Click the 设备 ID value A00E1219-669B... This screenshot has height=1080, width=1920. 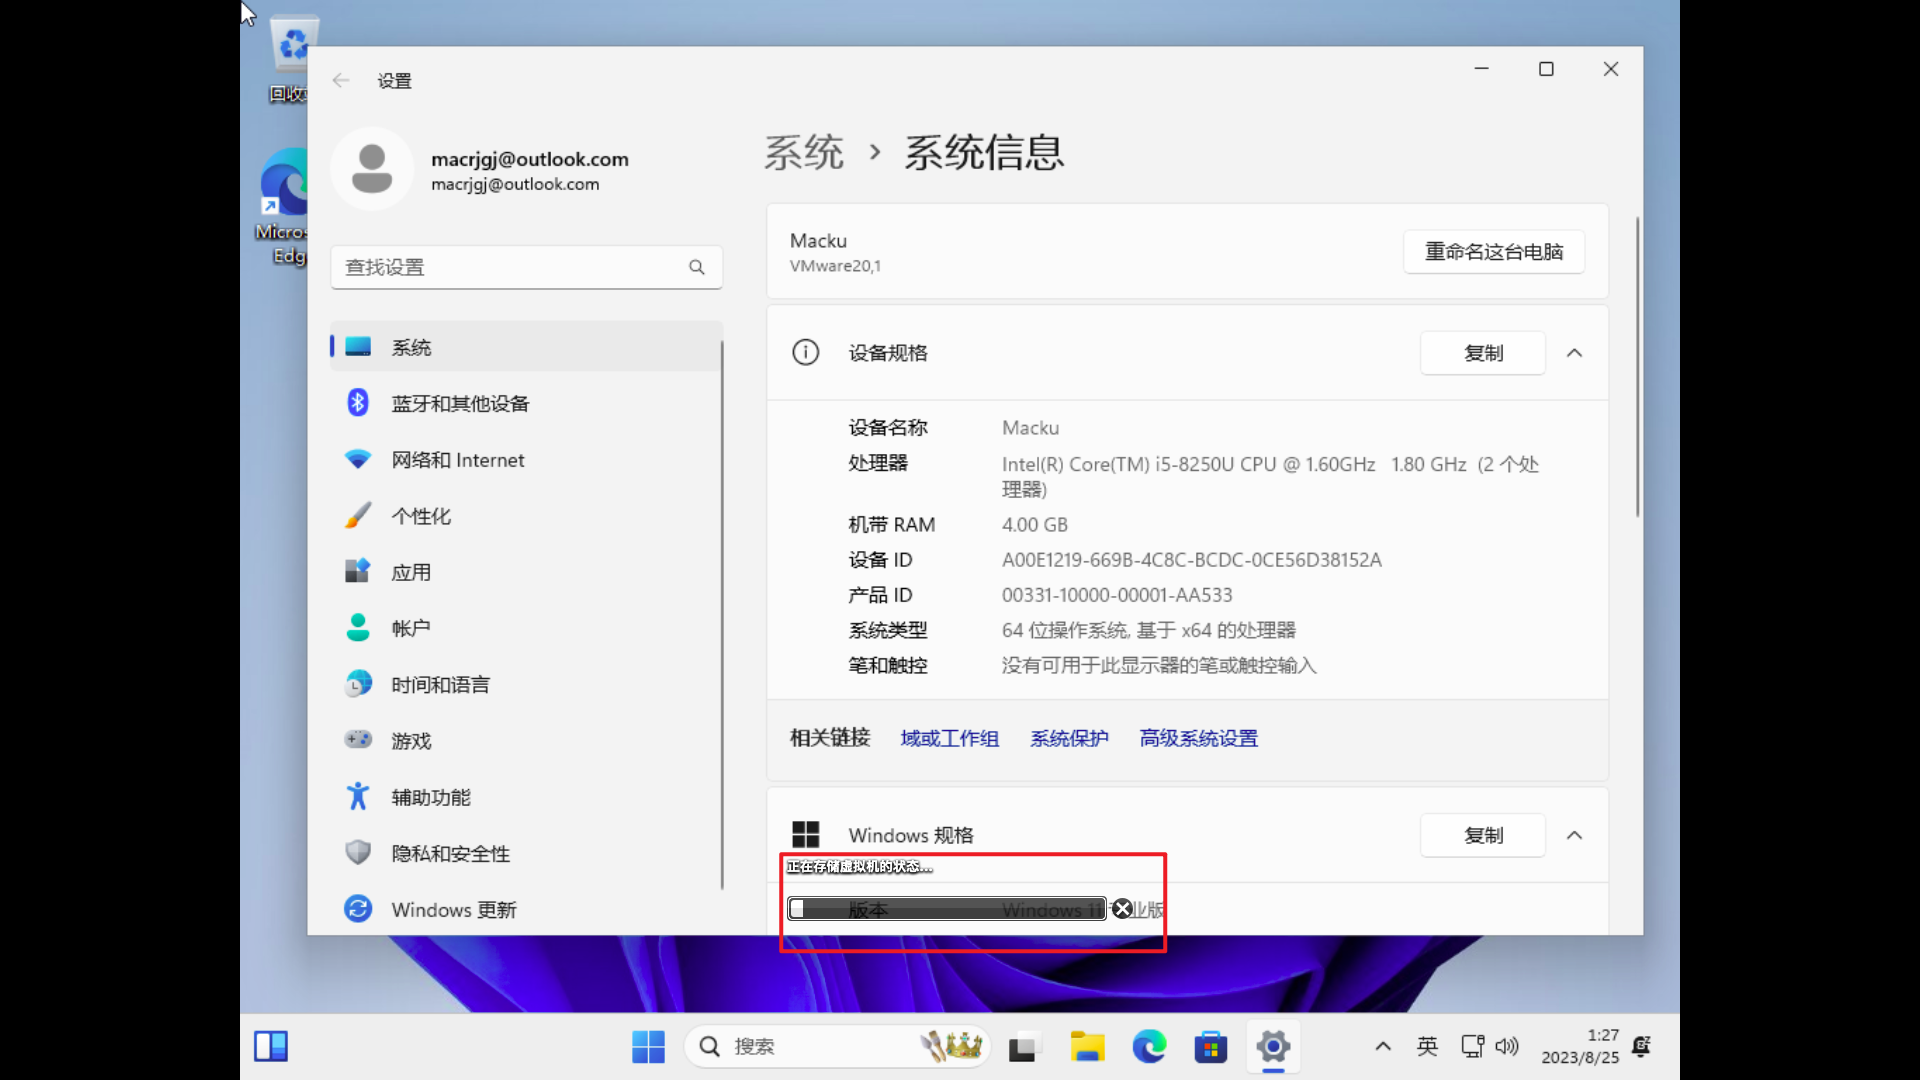coord(1191,560)
